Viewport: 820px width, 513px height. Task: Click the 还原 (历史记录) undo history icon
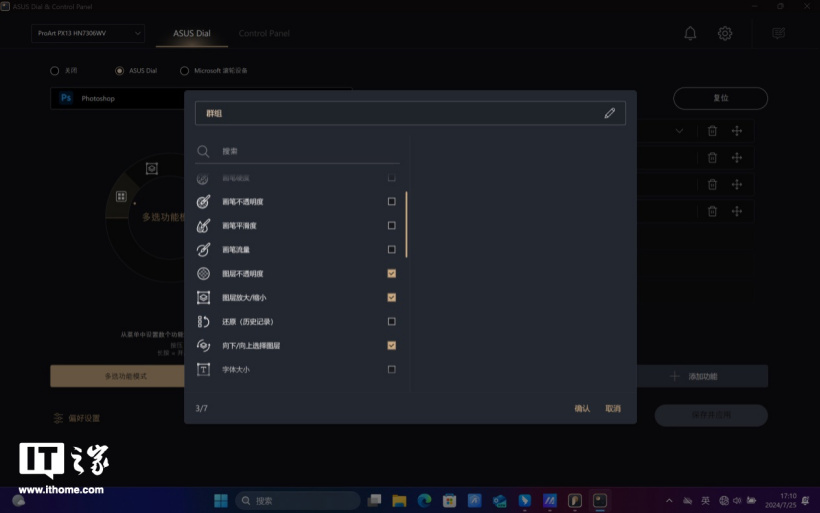click(x=203, y=322)
